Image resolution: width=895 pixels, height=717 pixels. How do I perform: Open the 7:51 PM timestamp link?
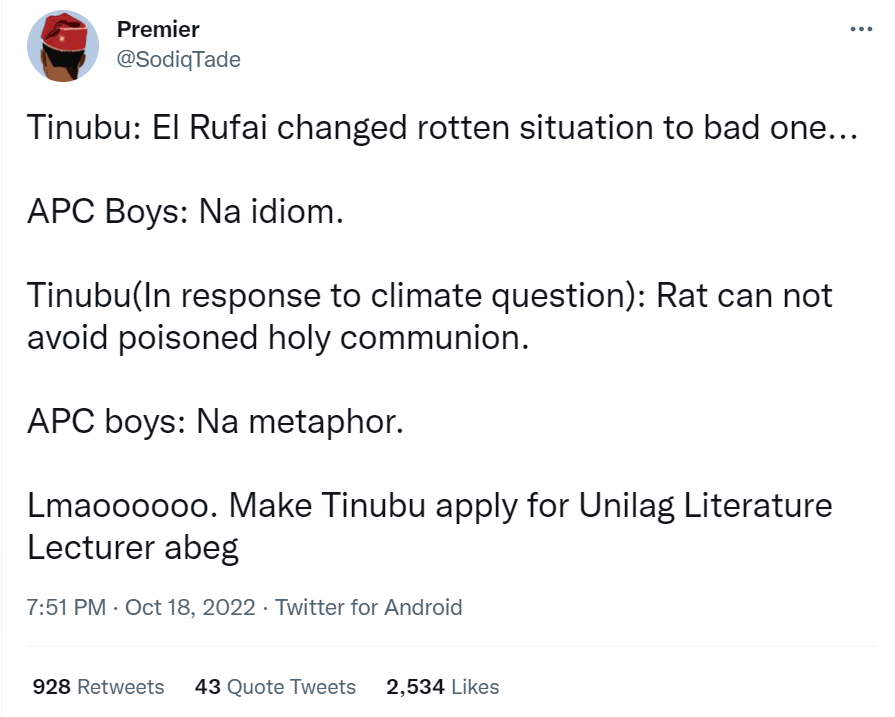point(66,607)
